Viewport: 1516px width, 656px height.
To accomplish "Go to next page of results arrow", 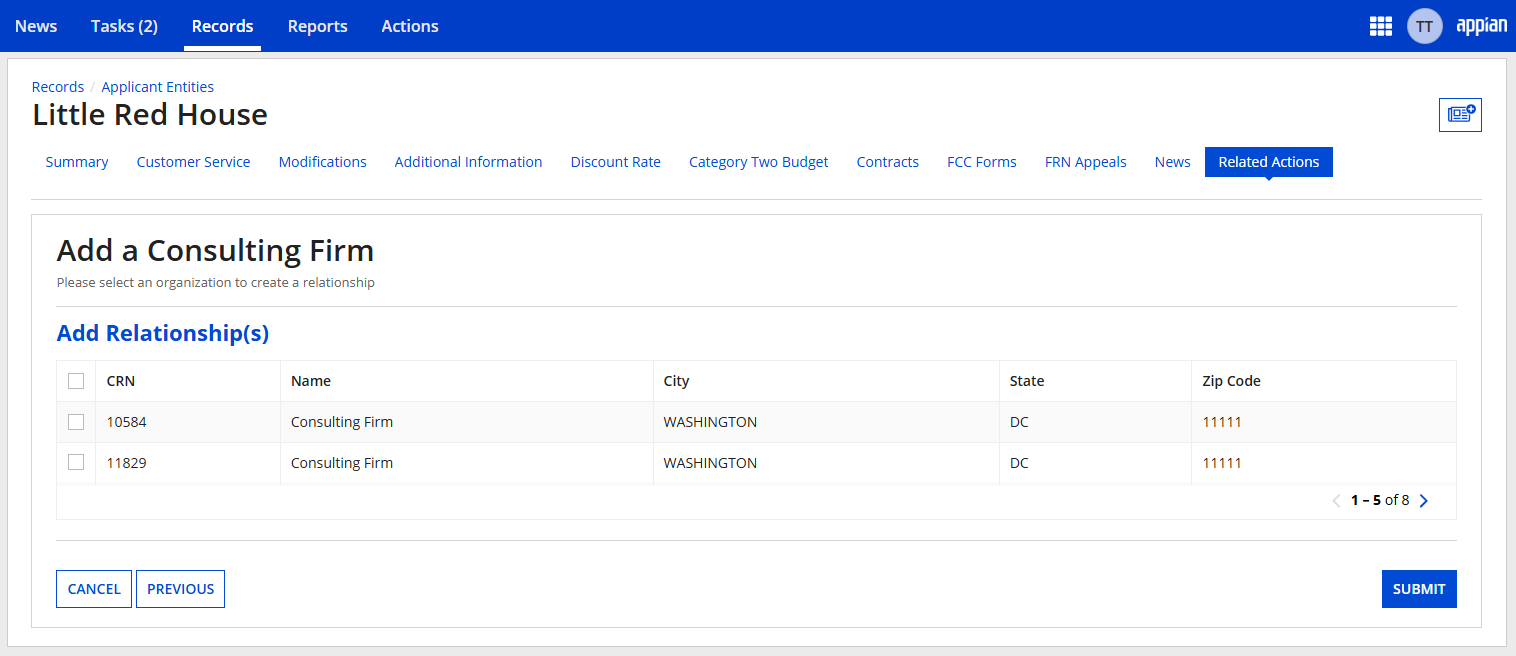I will (x=1424, y=501).
